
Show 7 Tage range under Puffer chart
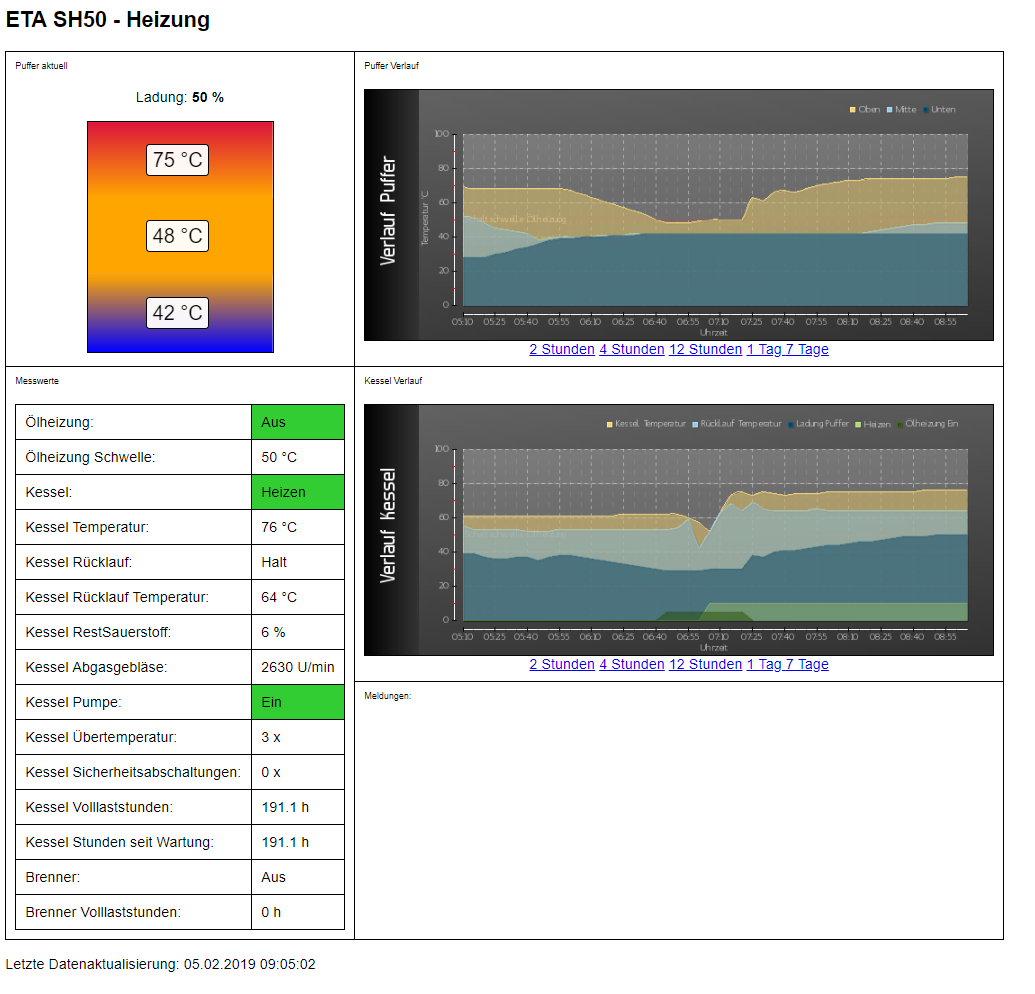point(807,349)
